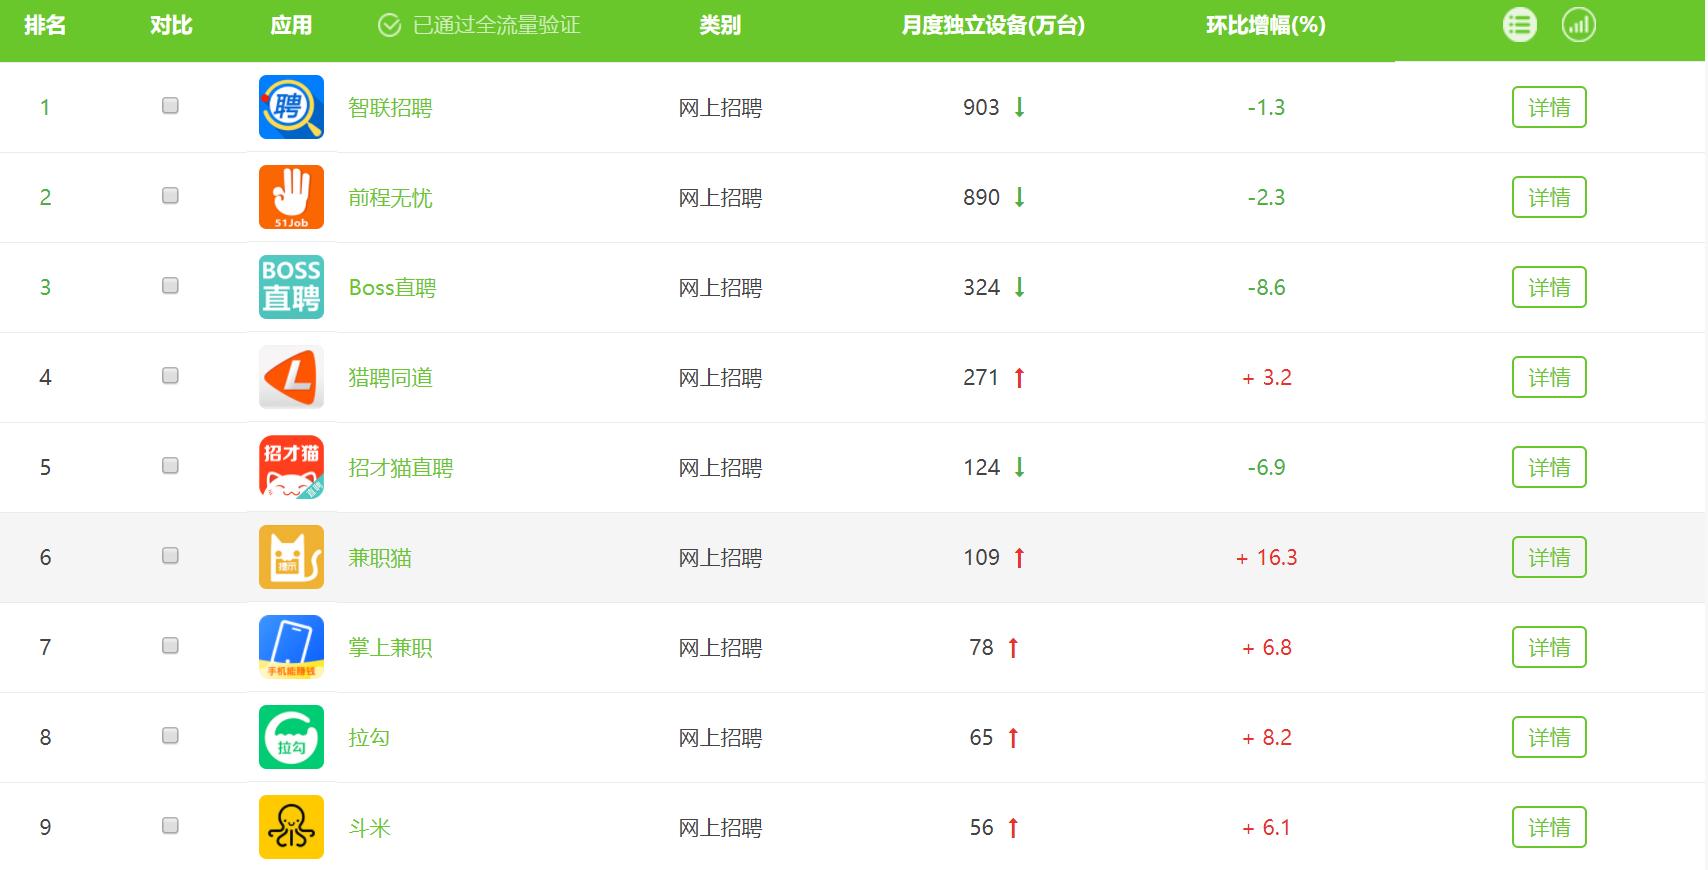Open 详情 for 招才猫直聘
This screenshot has width=1708, height=870.
pos(1549,467)
